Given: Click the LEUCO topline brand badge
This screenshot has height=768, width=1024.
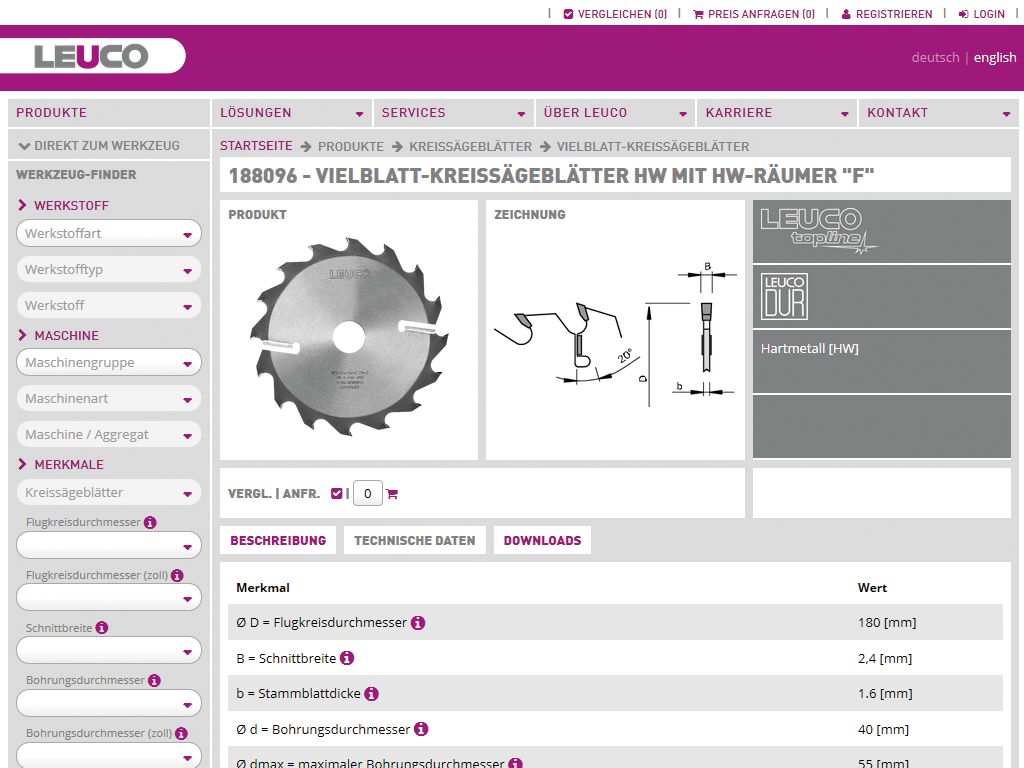Looking at the screenshot, I should [881, 231].
